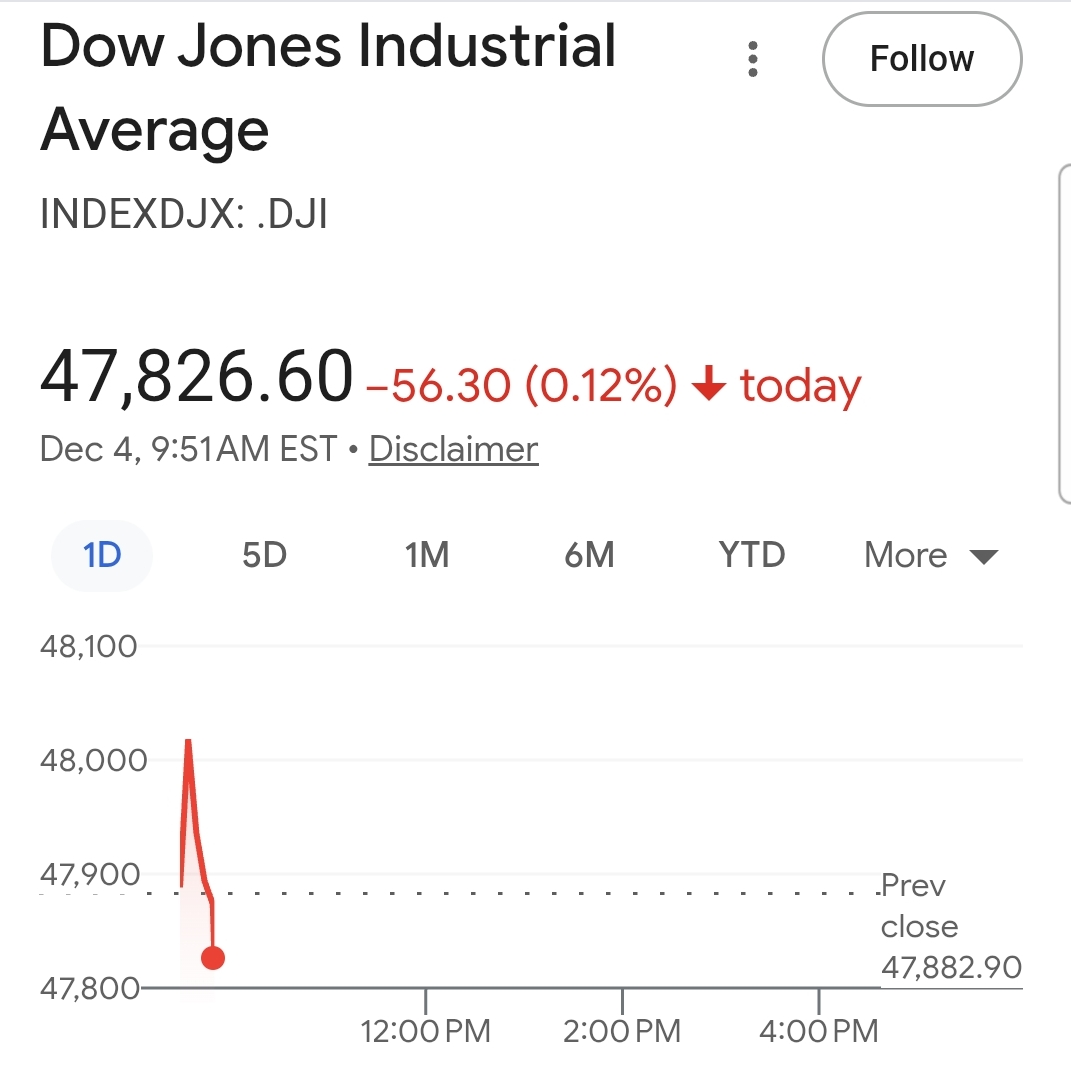Click the 4:00 PM time axis marker
This screenshot has height=1089, width=1071.
(819, 1030)
